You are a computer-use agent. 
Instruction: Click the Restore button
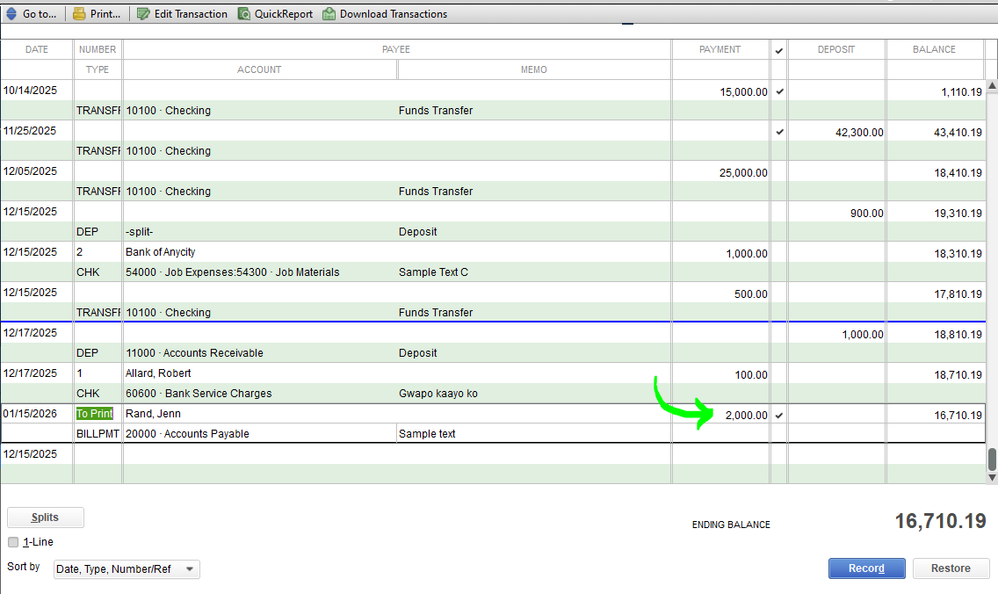pyautogui.click(x=951, y=568)
